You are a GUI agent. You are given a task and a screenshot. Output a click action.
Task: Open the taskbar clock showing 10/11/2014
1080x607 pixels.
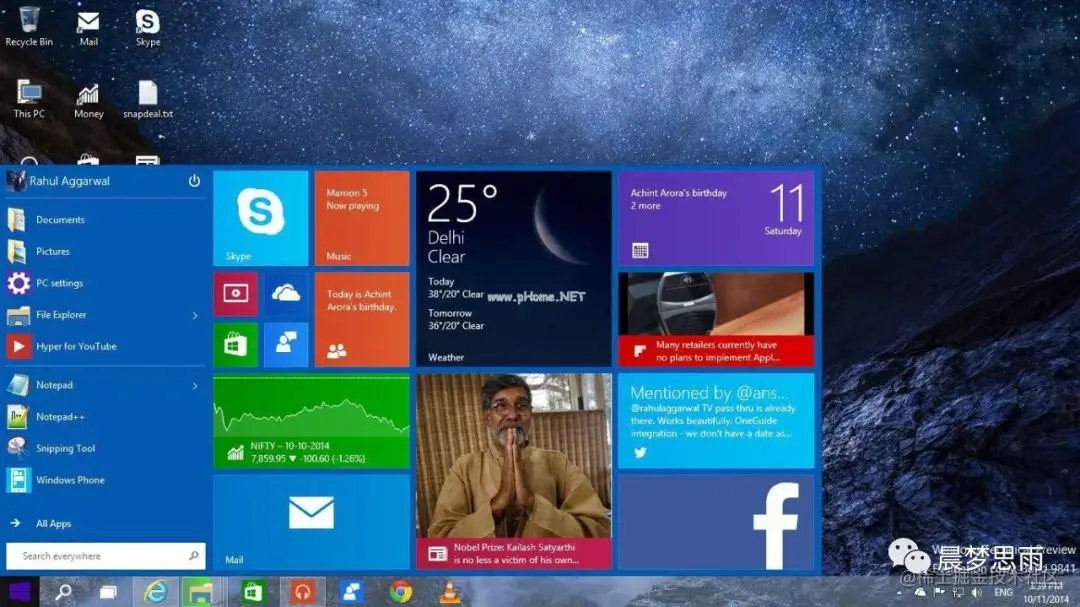(1046, 593)
